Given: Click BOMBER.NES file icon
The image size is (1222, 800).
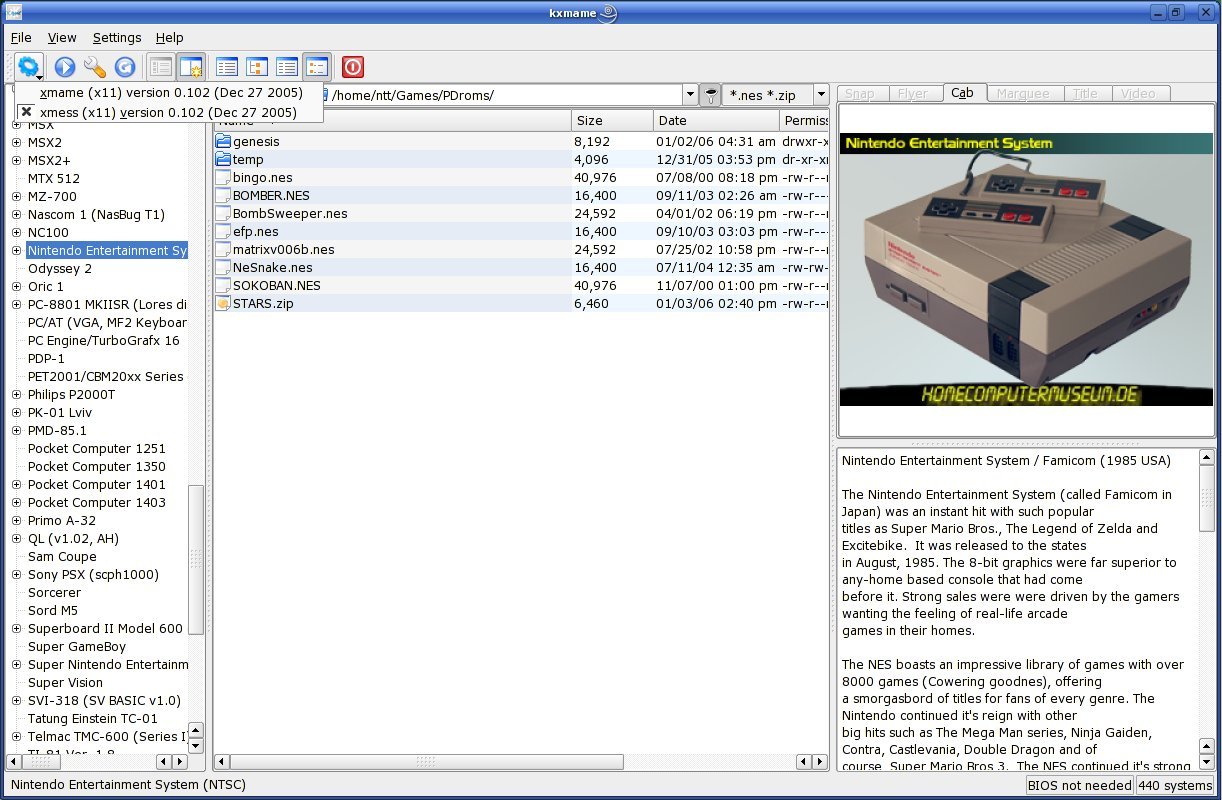Looking at the screenshot, I should coord(223,195).
